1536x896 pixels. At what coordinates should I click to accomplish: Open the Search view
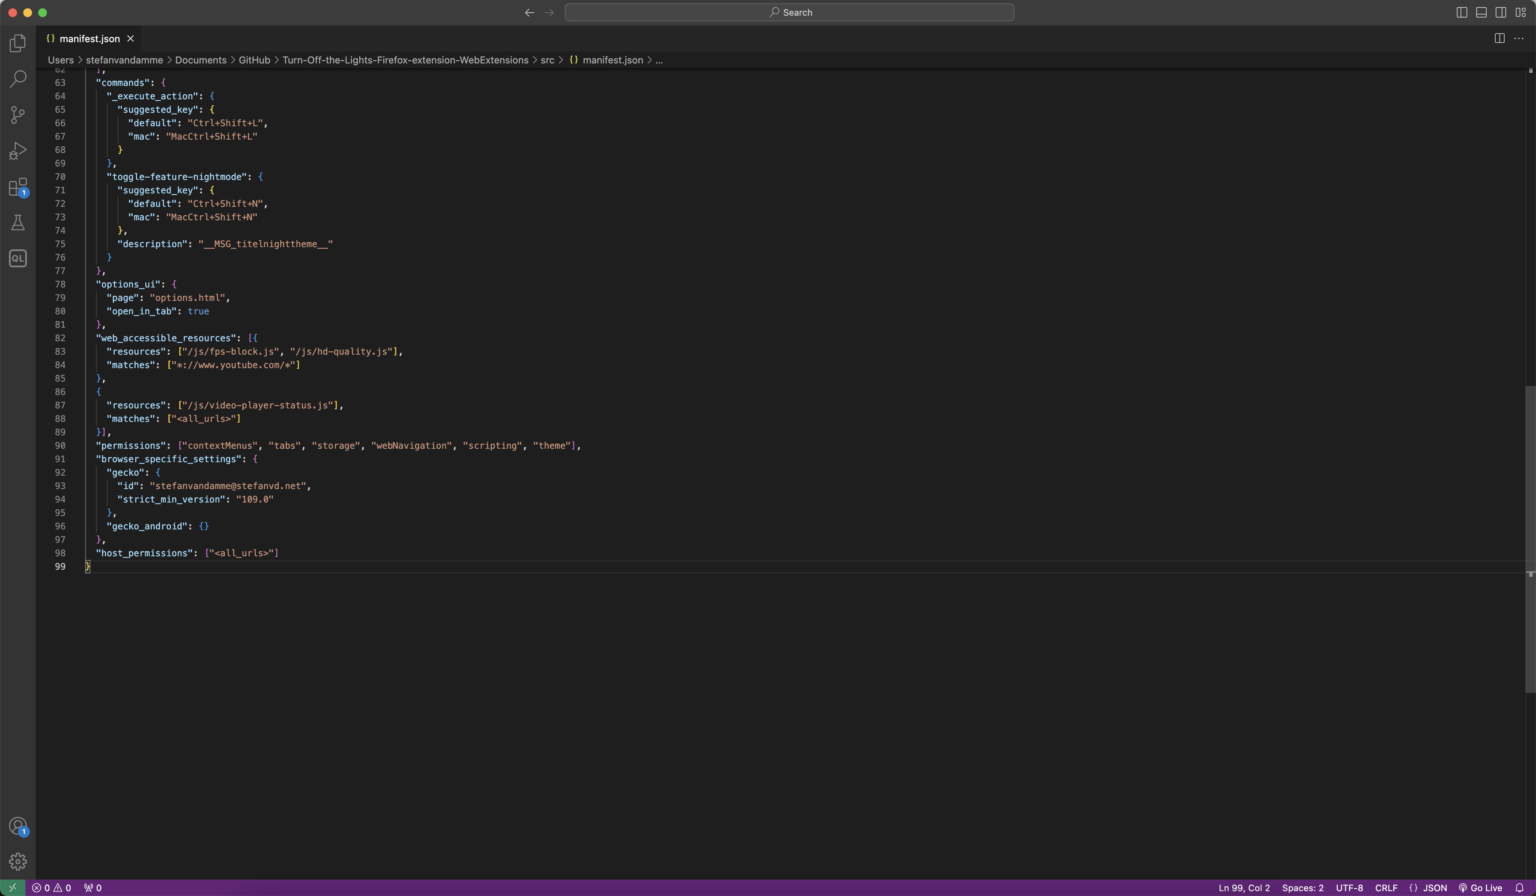tap(17, 78)
